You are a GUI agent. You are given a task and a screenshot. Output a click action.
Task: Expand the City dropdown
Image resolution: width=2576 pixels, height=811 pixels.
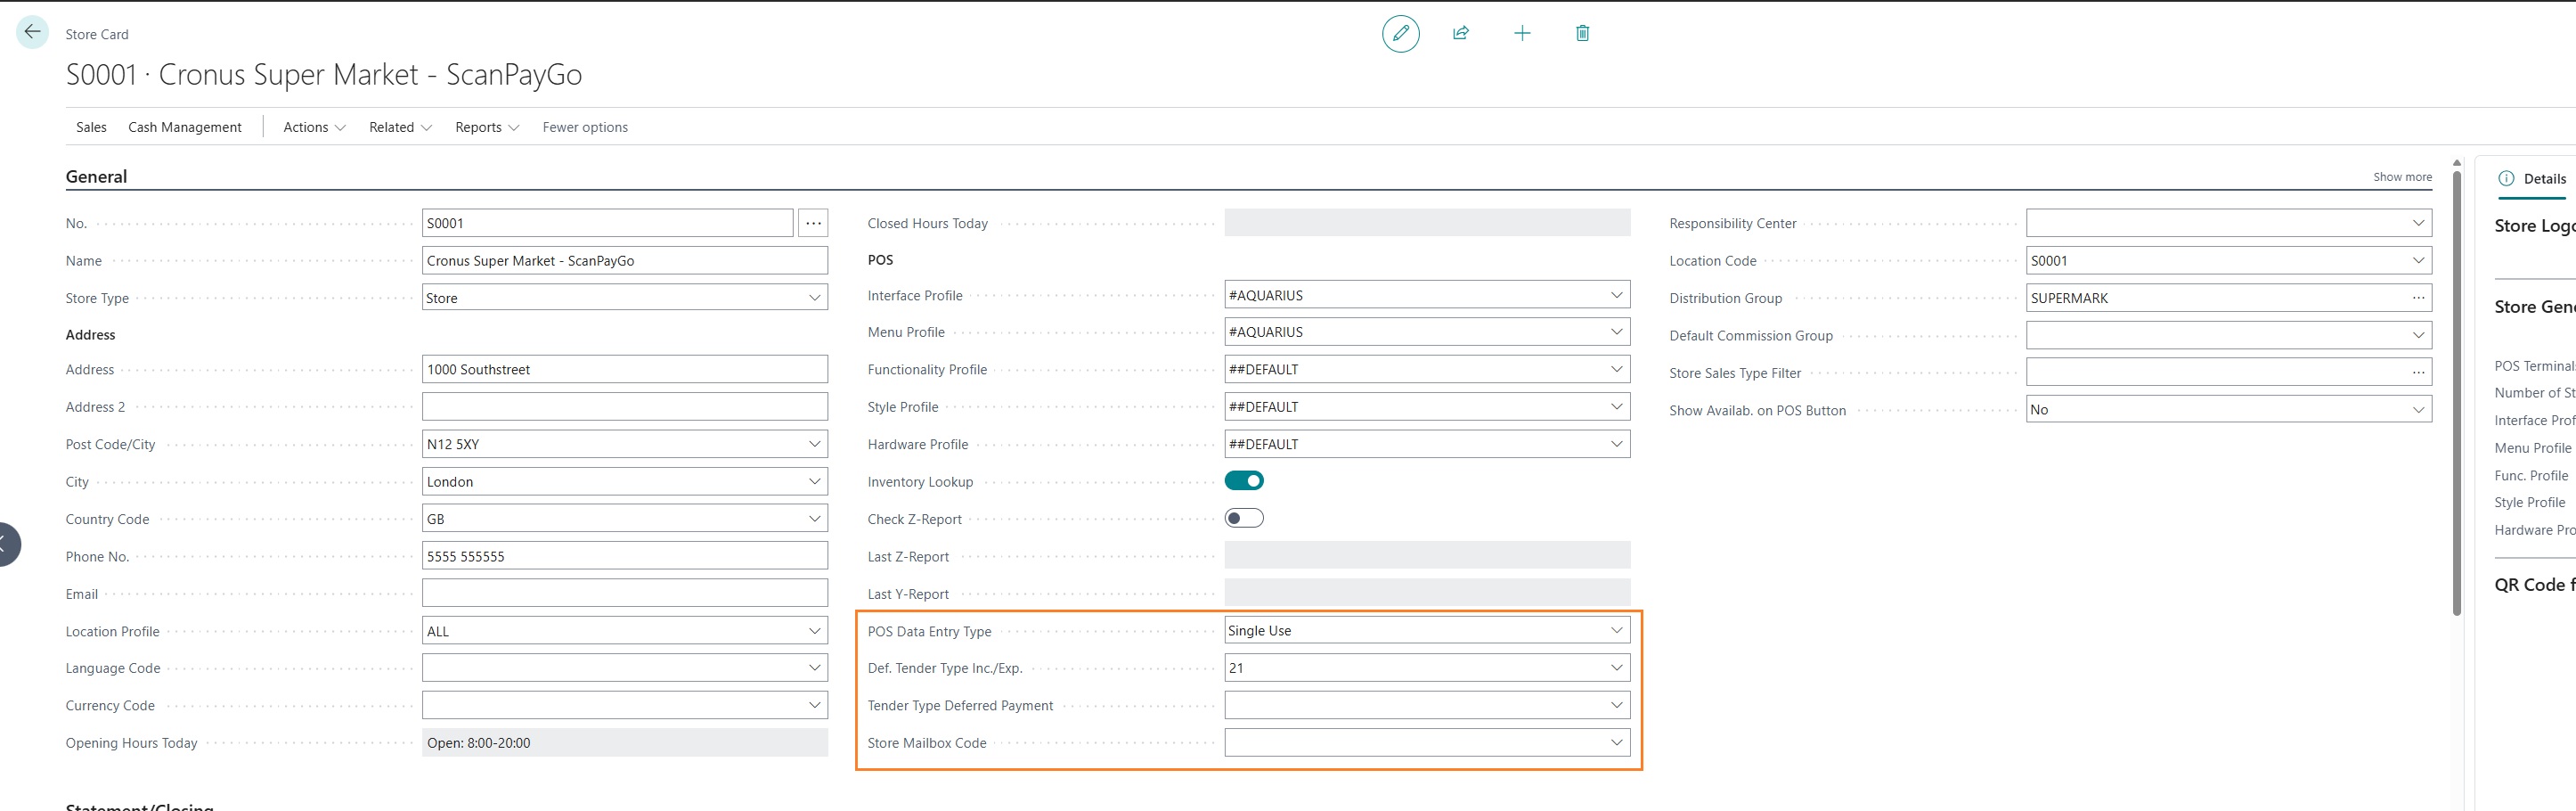(814, 481)
